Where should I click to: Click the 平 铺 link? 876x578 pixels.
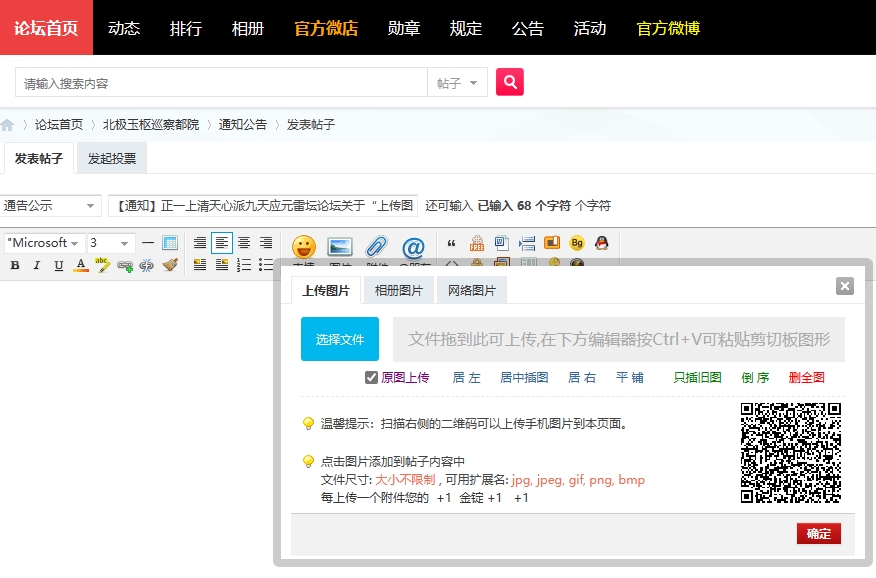pos(630,378)
